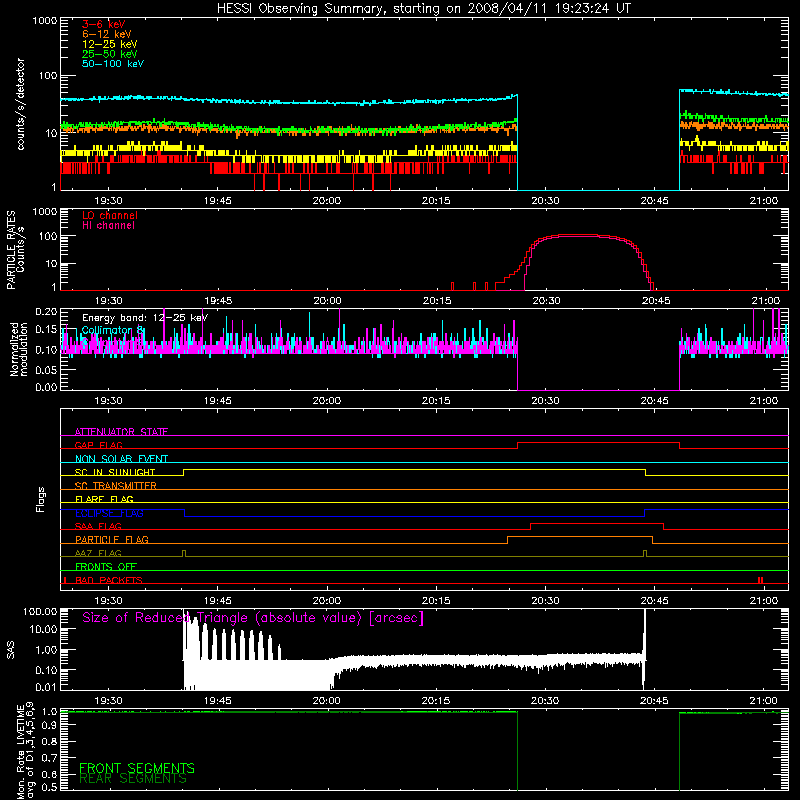
Task: Select the 6-12 keV legend label
Action: [x=106, y=34]
